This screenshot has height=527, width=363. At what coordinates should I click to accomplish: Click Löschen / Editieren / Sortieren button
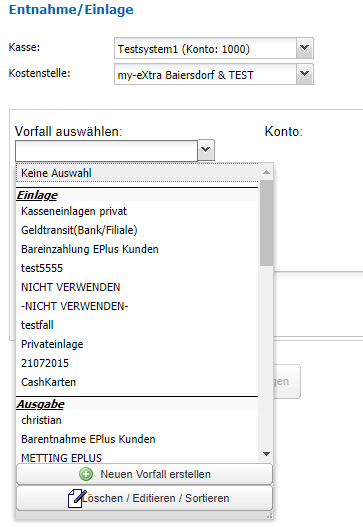point(144,498)
